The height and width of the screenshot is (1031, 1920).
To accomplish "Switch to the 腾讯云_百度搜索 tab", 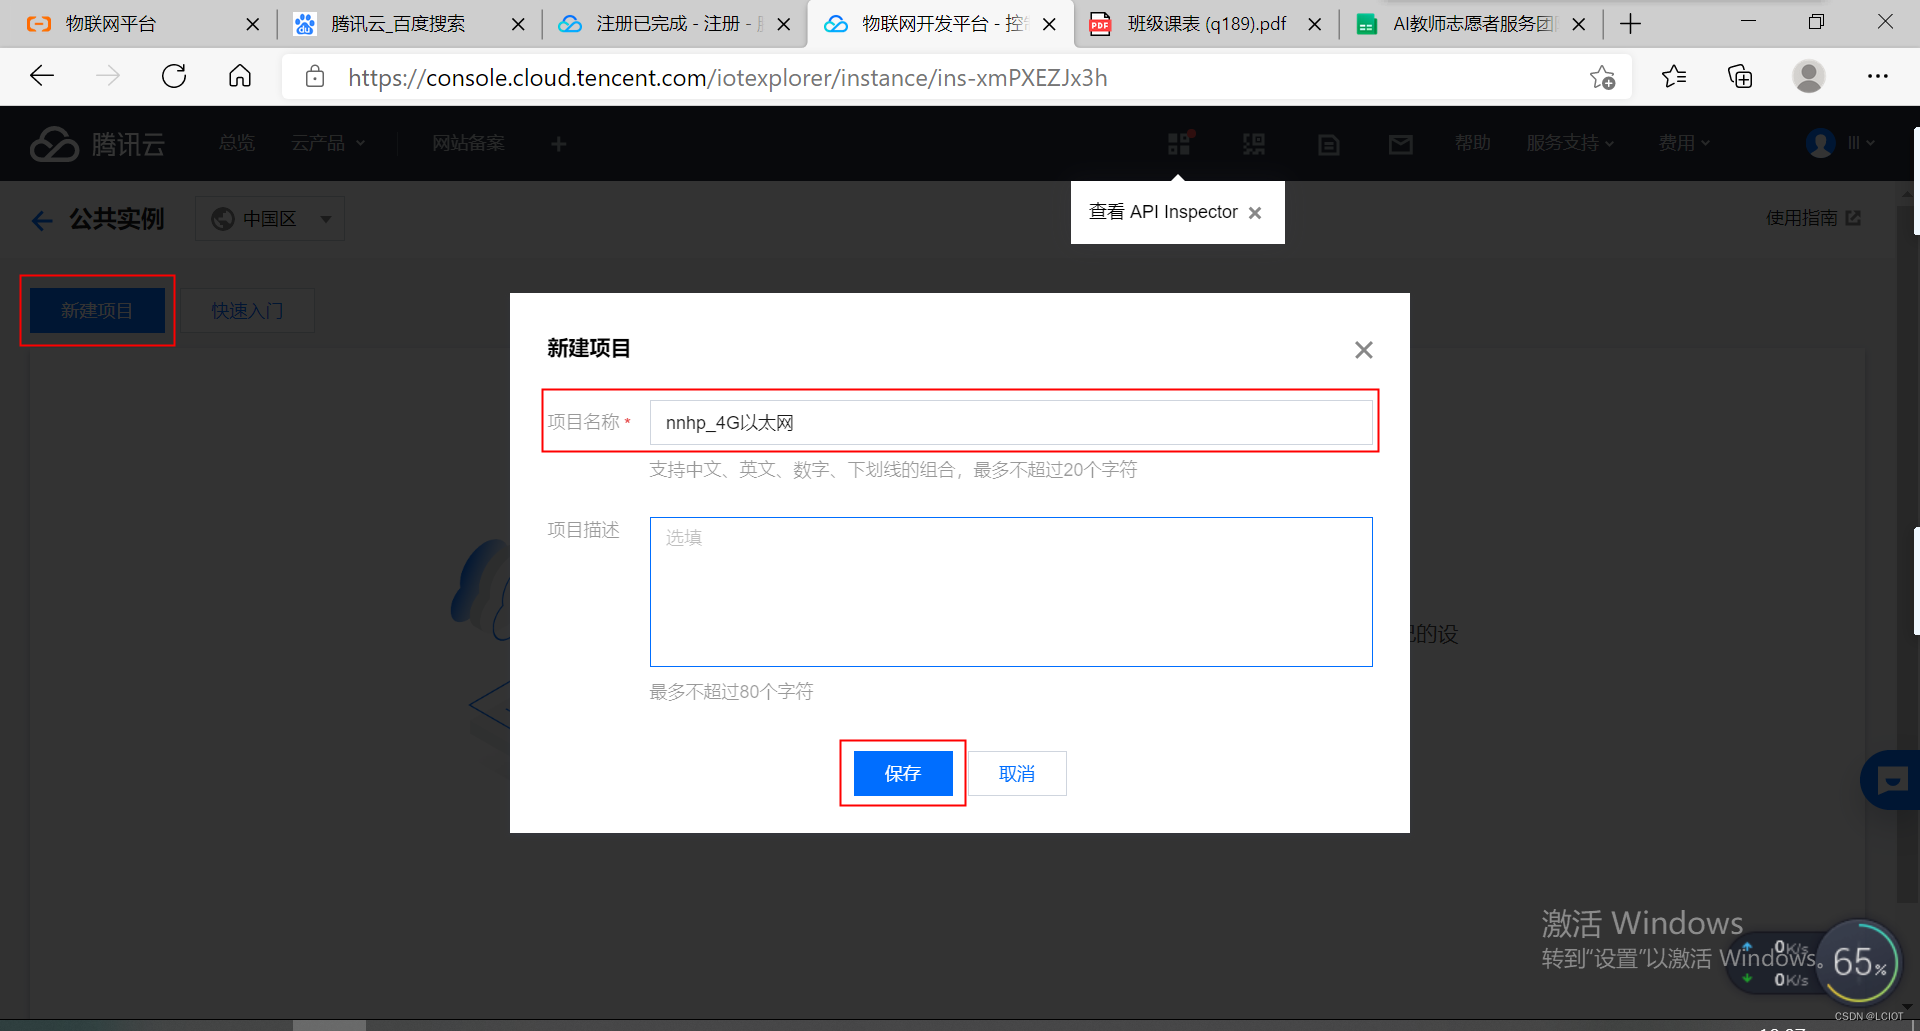I will [398, 24].
